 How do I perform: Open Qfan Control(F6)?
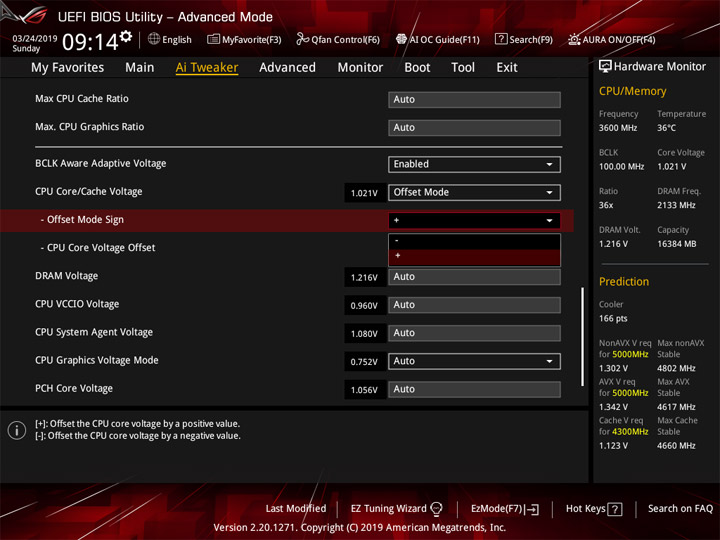338,39
